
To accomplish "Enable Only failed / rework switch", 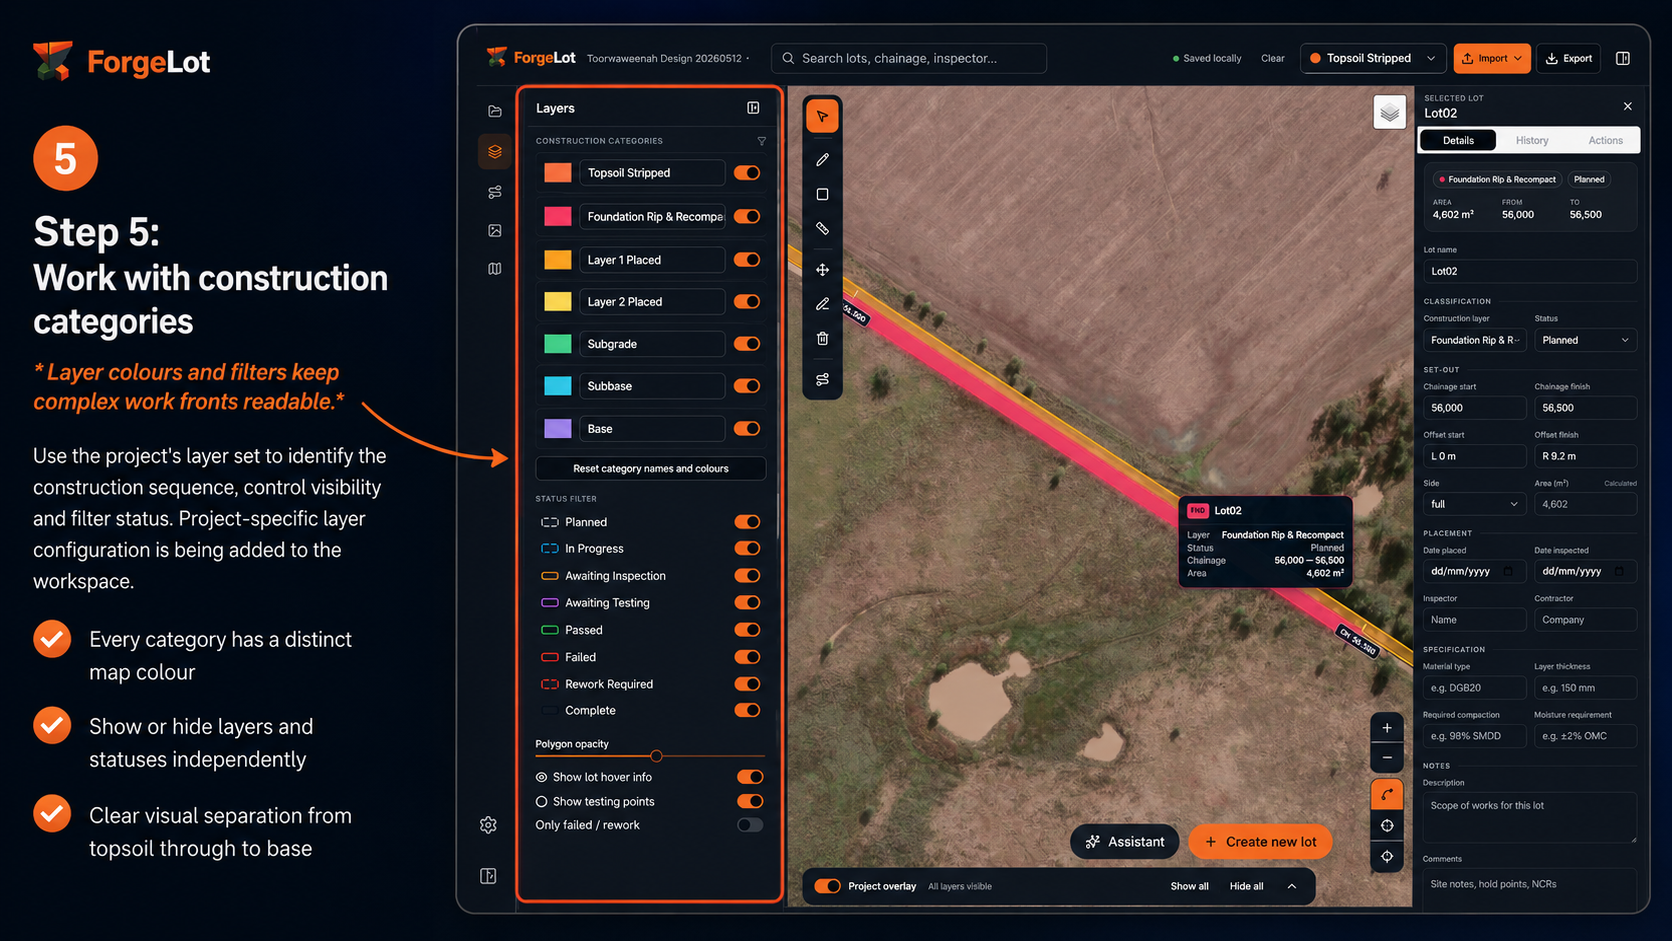I will pos(750,825).
